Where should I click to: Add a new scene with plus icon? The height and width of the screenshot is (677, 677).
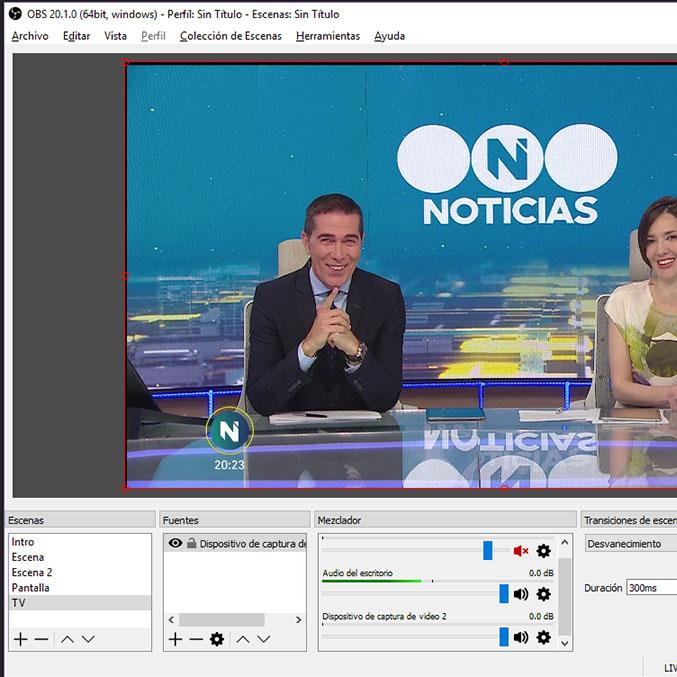20,639
